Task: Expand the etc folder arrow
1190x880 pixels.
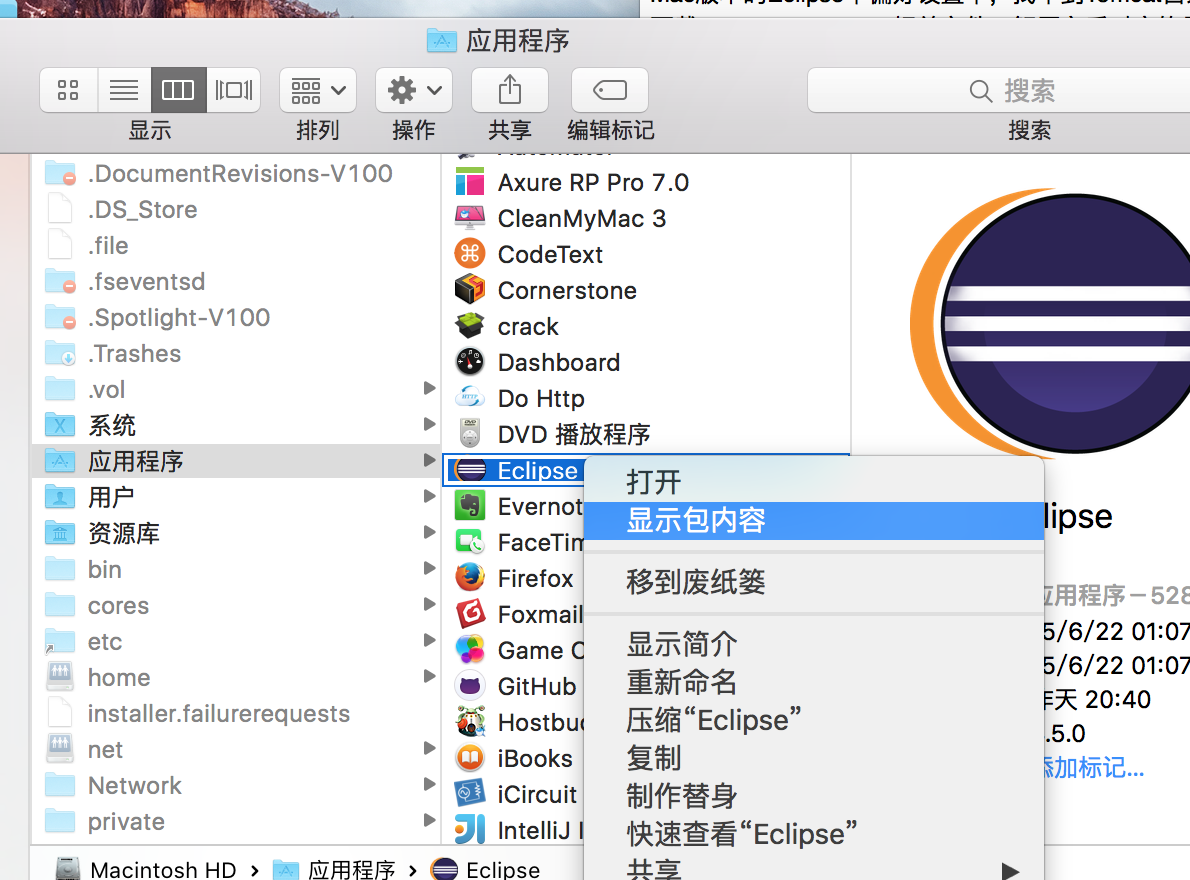Action: [429, 640]
